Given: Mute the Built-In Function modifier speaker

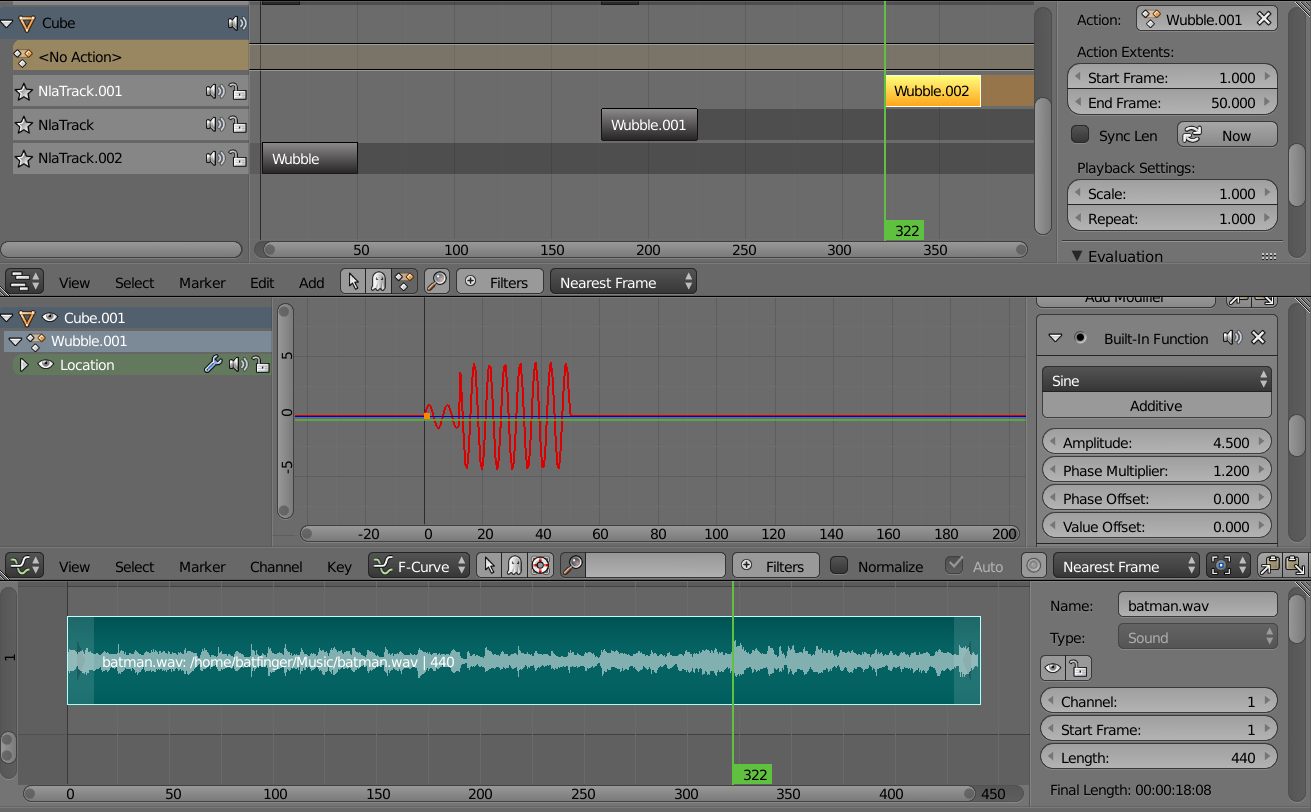Looking at the screenshot, I should click(x=1232, y=338).
